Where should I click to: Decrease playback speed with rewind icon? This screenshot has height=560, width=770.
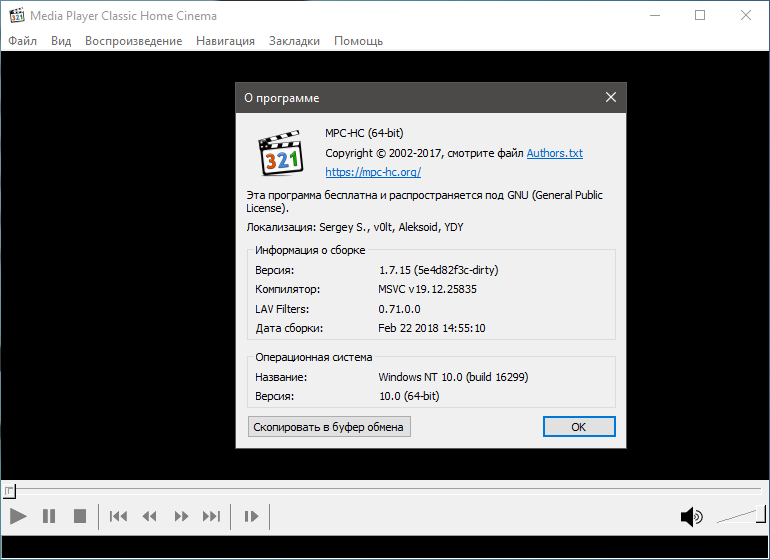coord(149,516)
